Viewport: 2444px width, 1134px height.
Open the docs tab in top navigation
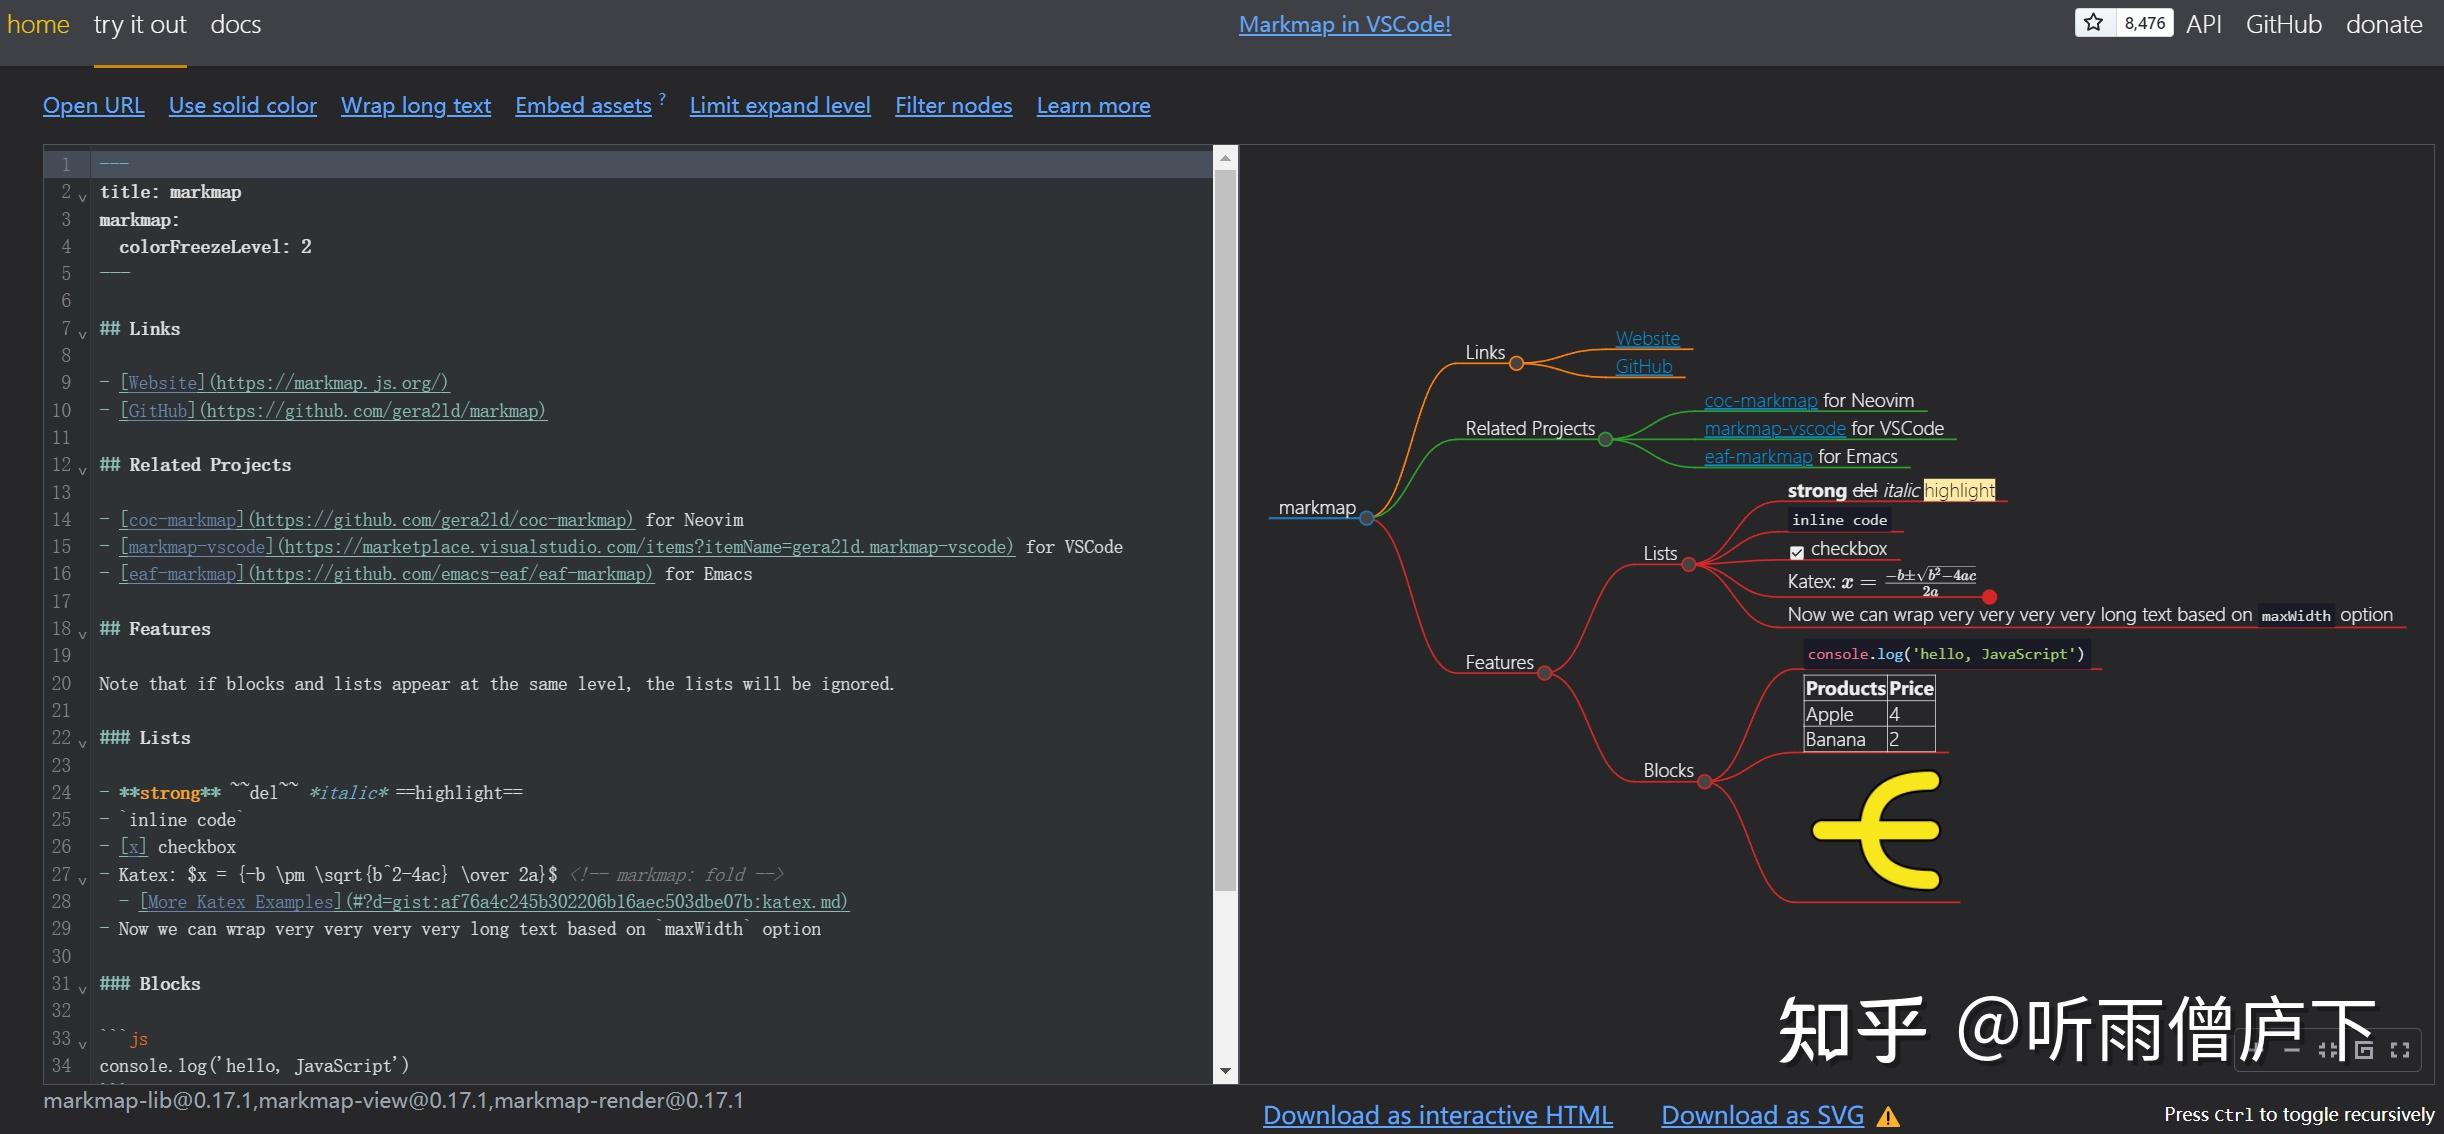coord(235,25)
